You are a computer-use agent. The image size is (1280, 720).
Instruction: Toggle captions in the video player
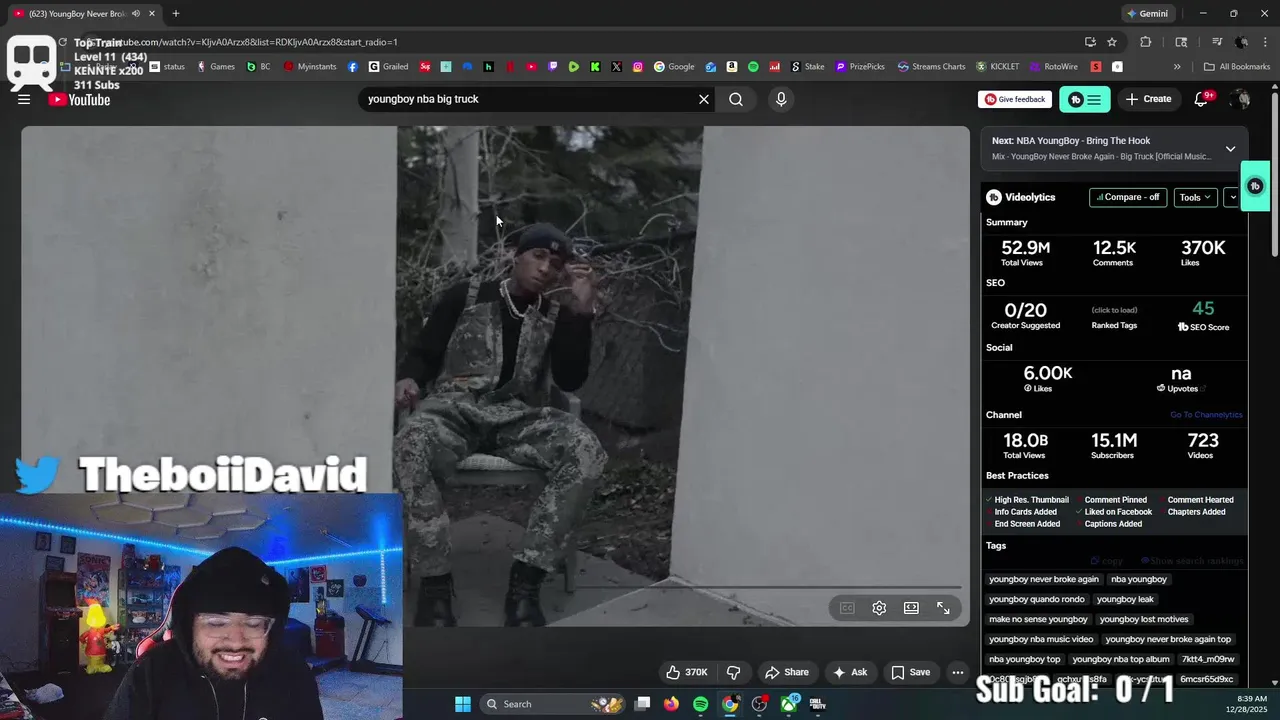click(x=847, y=608)
